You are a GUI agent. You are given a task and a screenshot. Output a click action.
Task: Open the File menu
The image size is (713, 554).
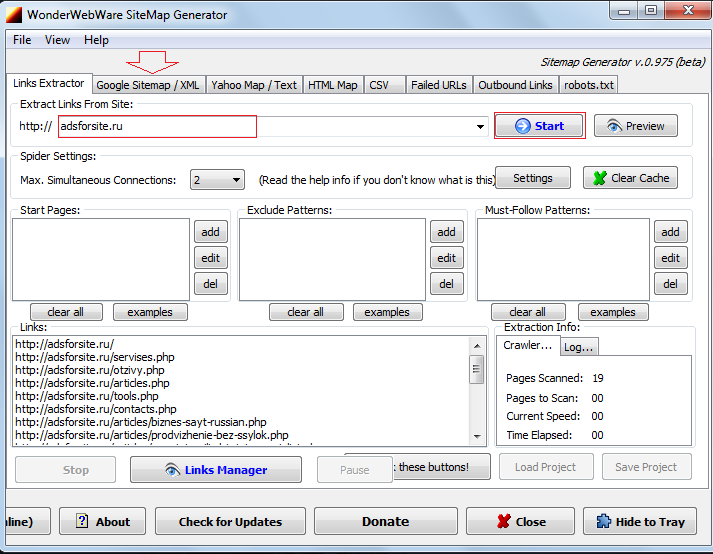coord(22,40)
